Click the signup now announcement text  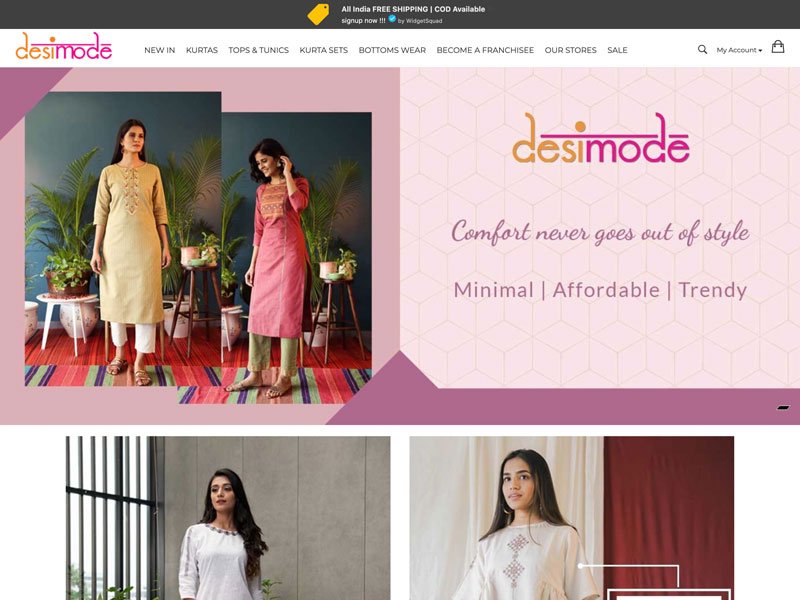click(x=363, y=20)
